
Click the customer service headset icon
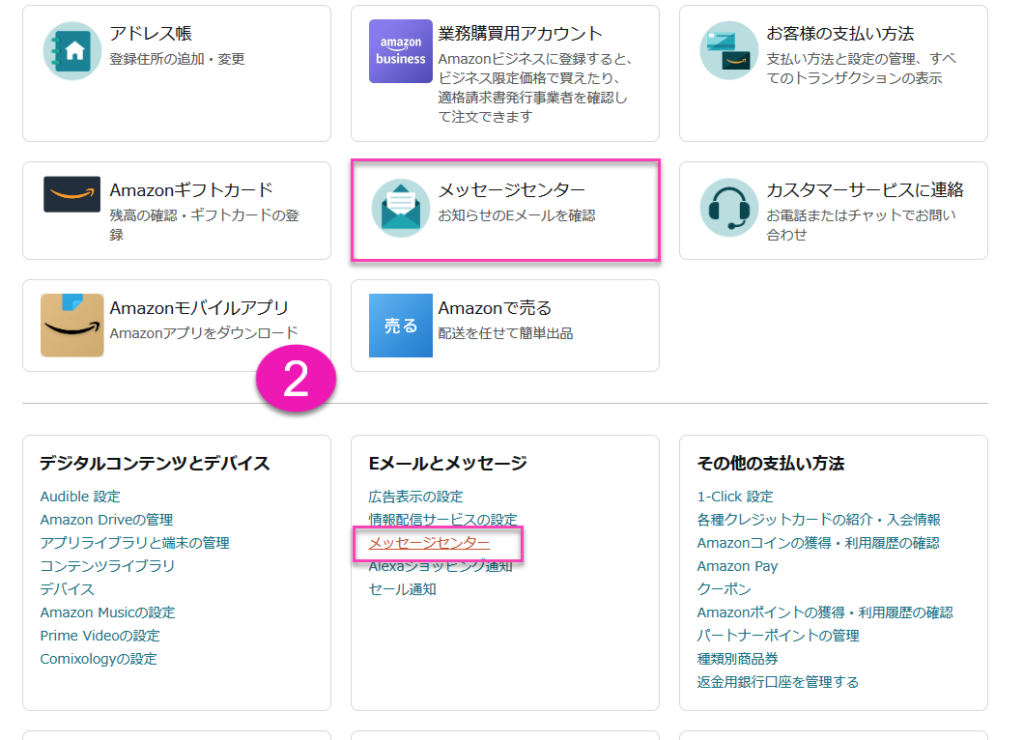729,208
